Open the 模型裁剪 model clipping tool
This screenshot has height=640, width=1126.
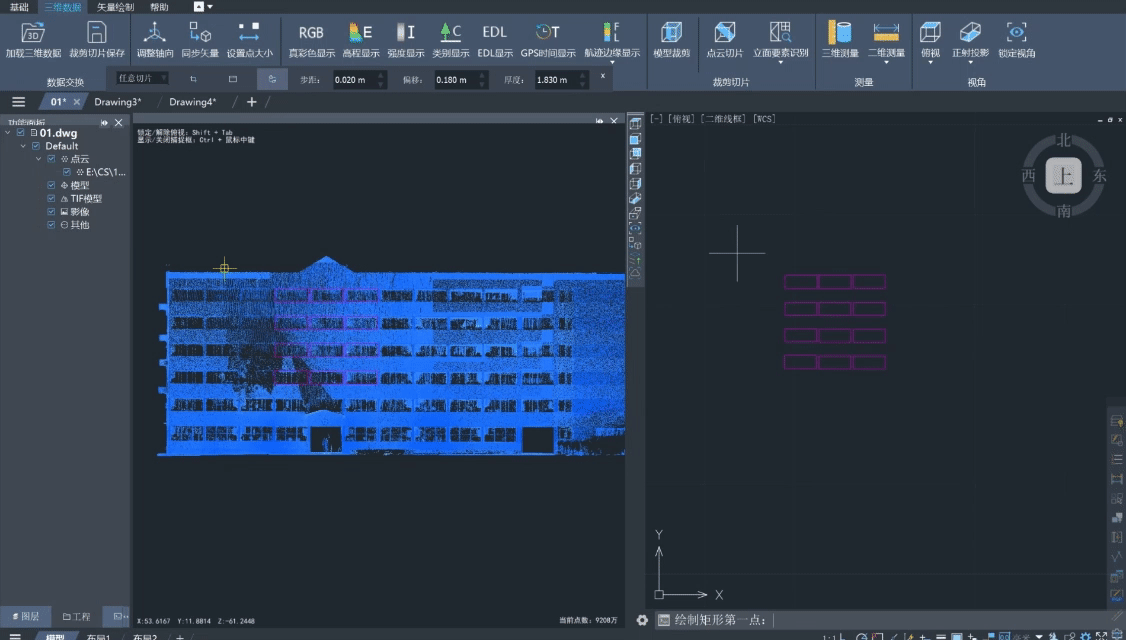[671, 33]
